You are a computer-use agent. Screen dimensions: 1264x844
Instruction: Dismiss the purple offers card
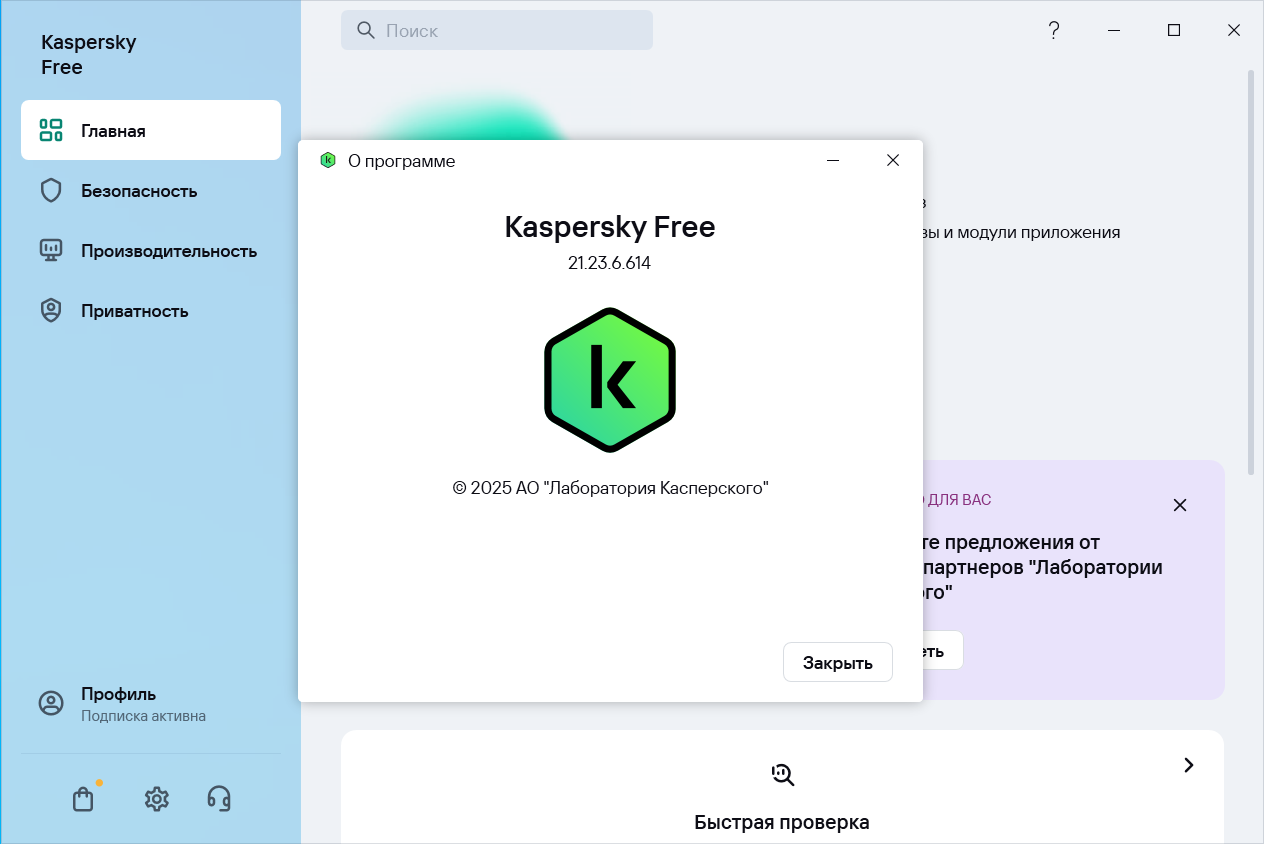click(x=1180, y=505)
